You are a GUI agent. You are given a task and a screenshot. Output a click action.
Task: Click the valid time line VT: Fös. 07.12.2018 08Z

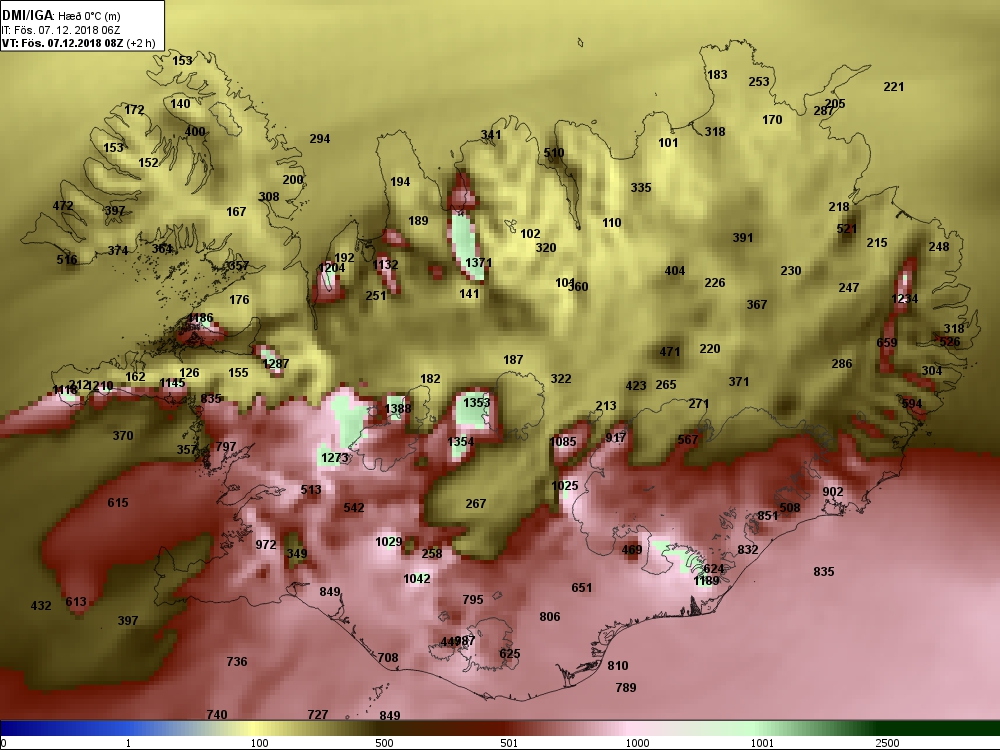63,43
